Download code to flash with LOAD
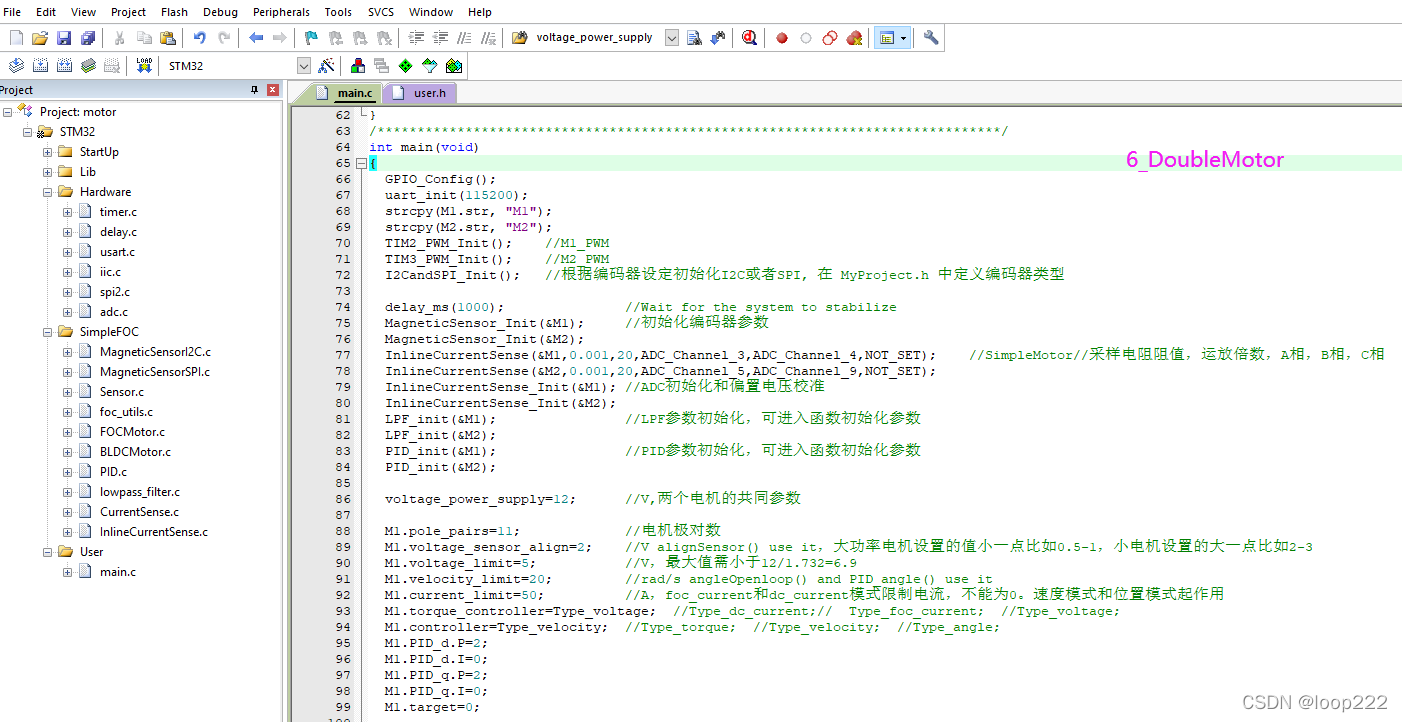 [144, 66]
